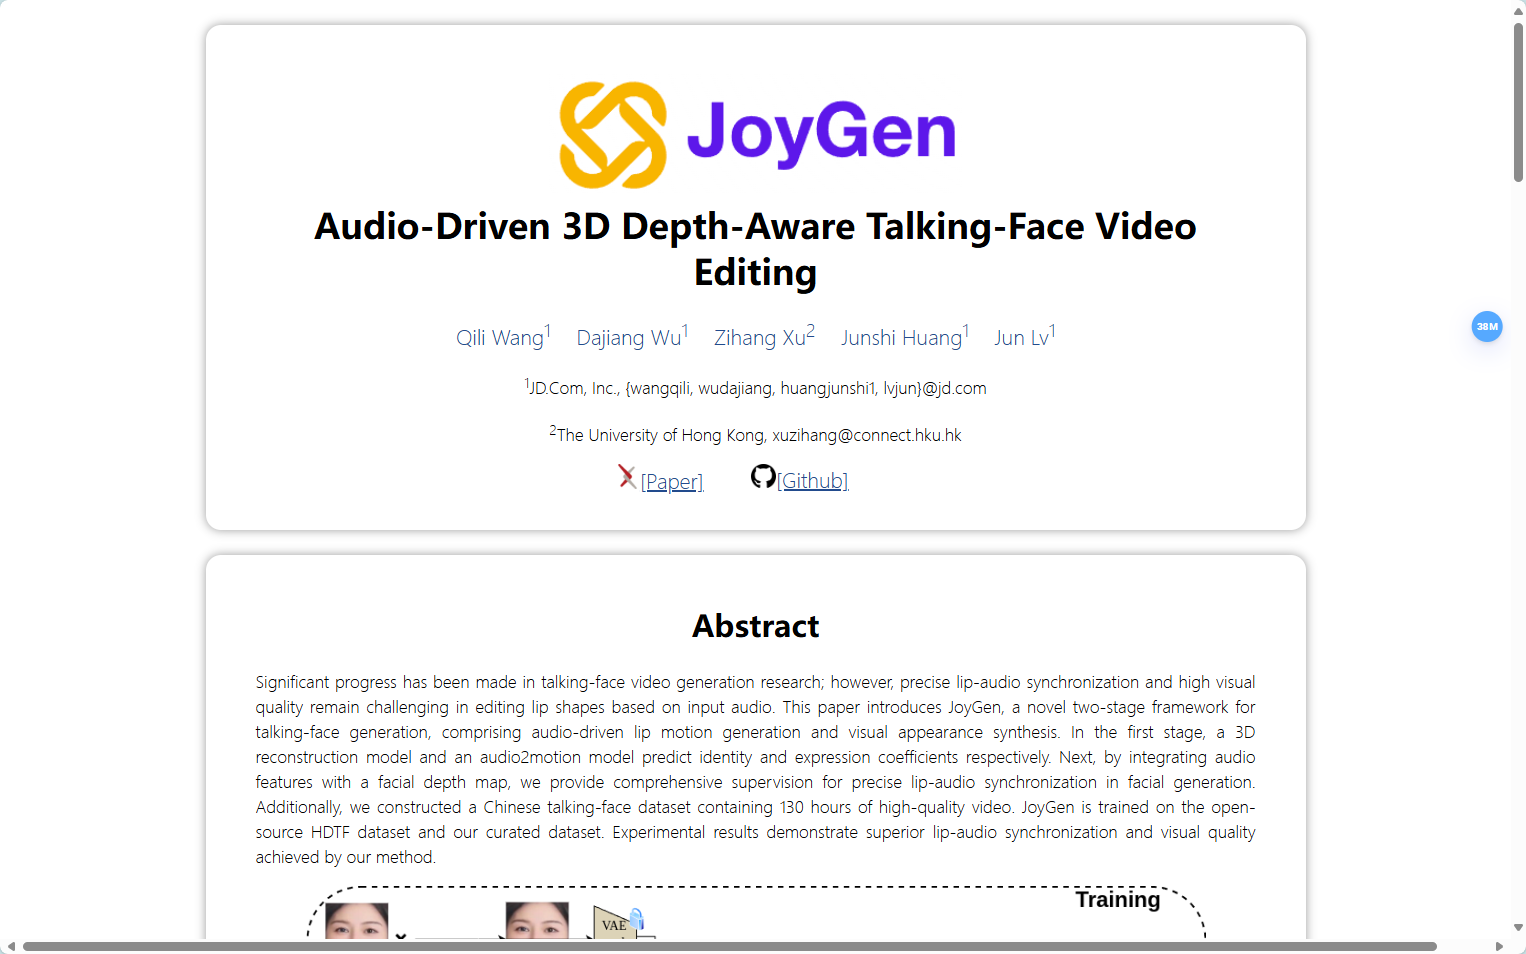Click the vertical scrollbar thumb

1518,102
